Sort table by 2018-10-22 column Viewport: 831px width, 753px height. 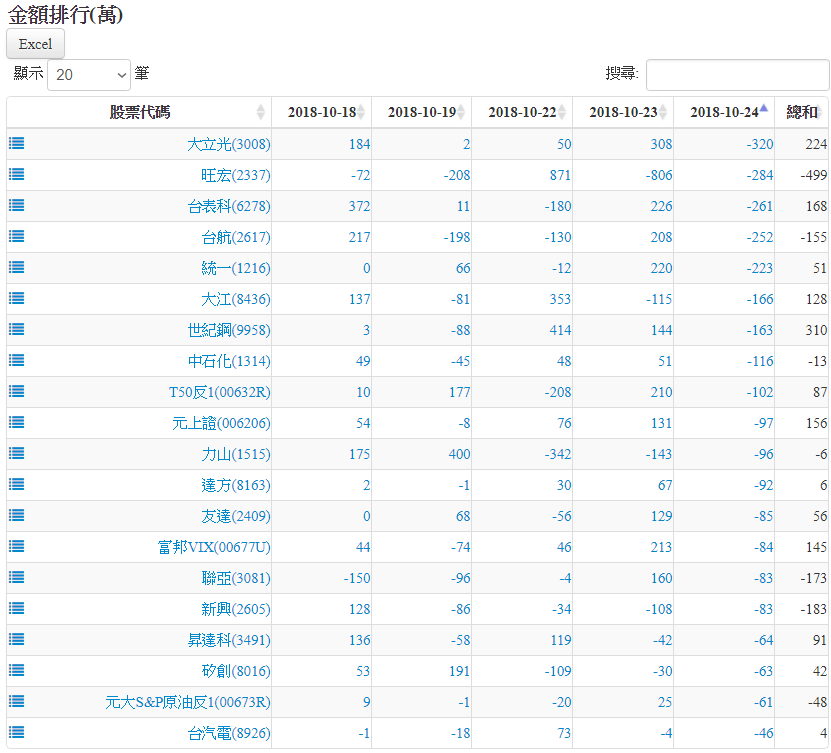pos(522,112)
